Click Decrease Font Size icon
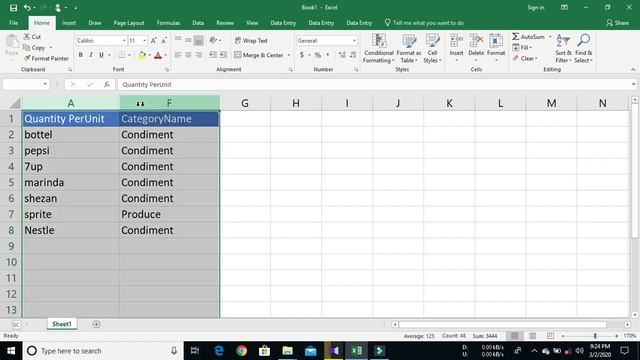 164,40
